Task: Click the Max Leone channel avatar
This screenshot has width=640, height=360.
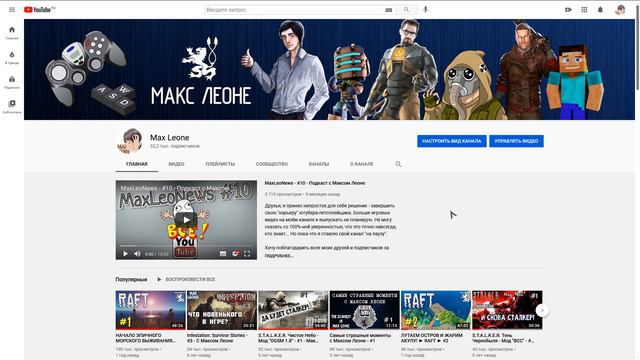Action: pos(129,141)
